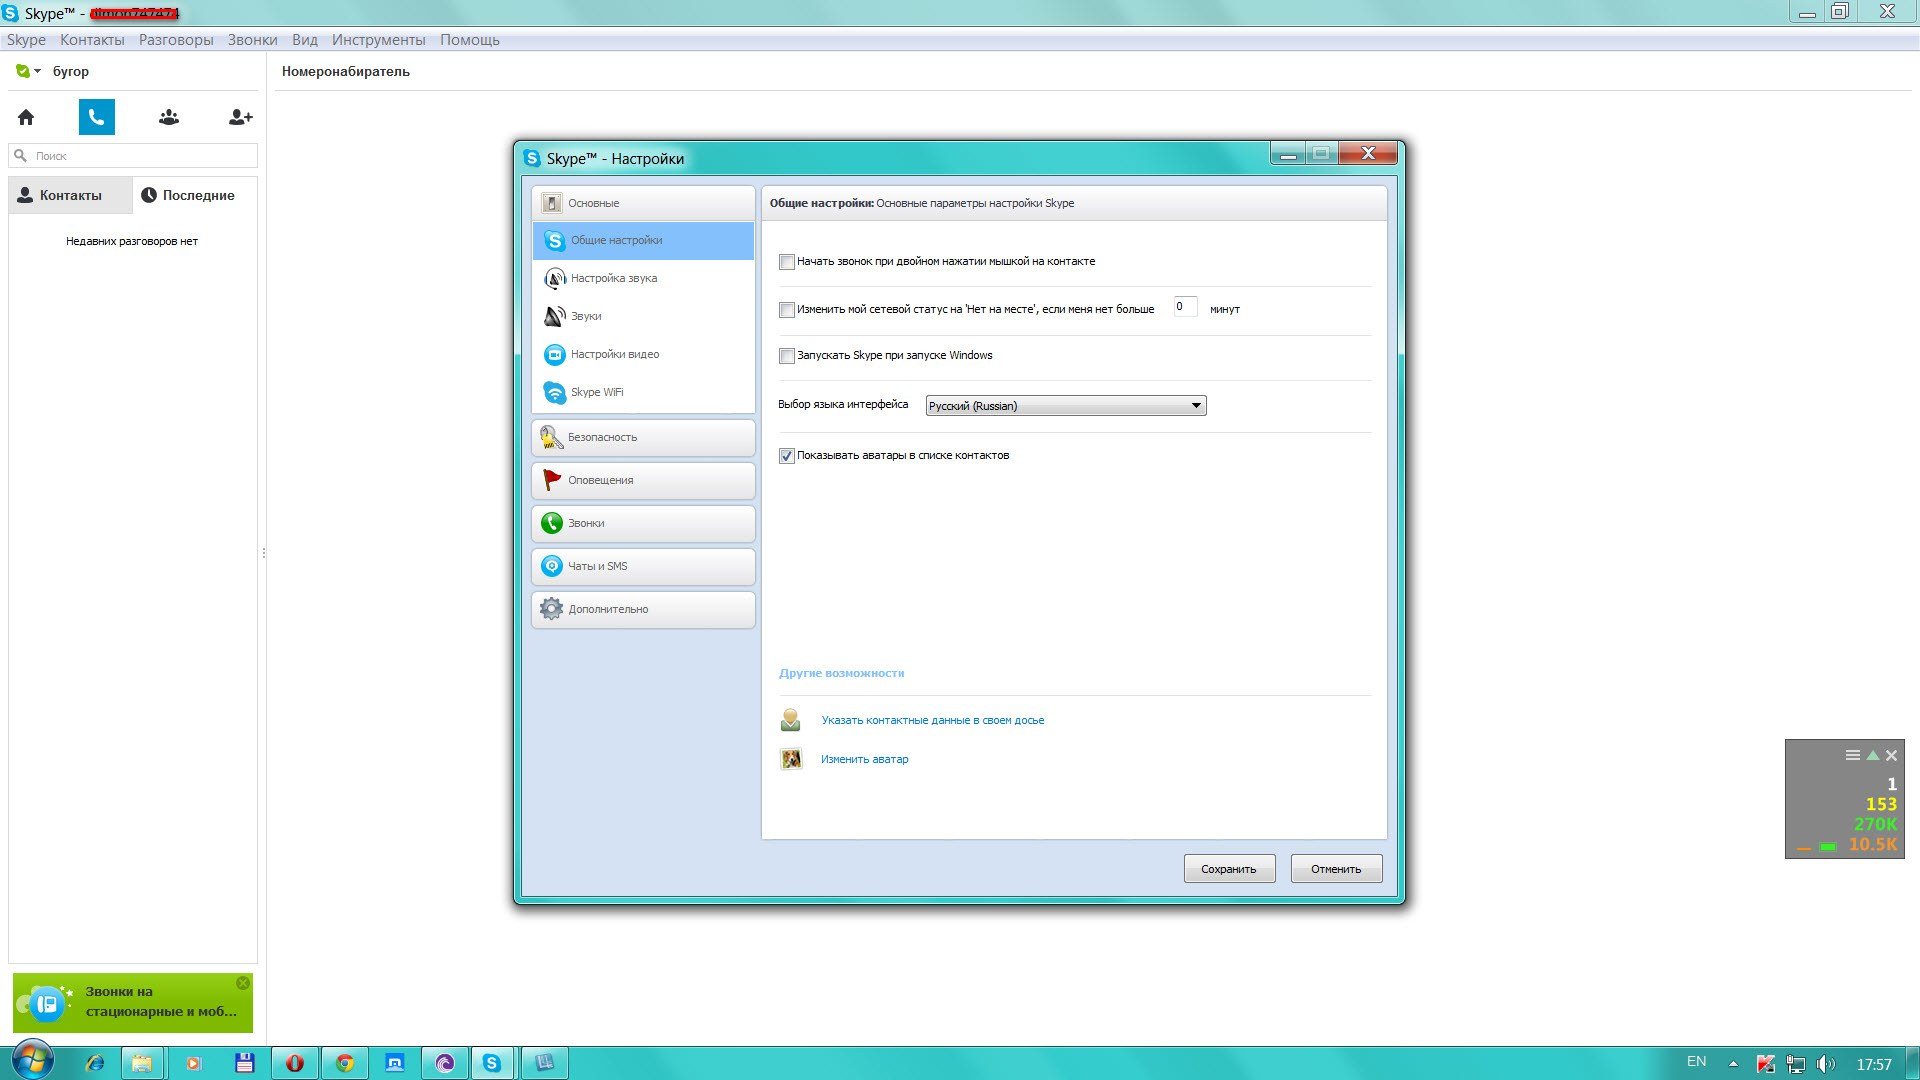Expand the Оповещения section
This screenshot has height=1080, width=1920.
643,480
